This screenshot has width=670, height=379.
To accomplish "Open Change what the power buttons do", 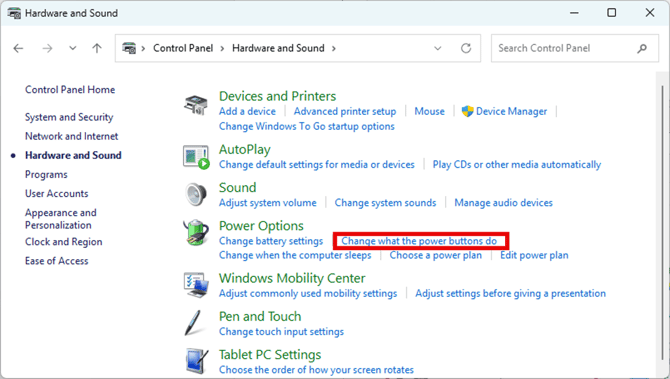I will pos(419,241).
